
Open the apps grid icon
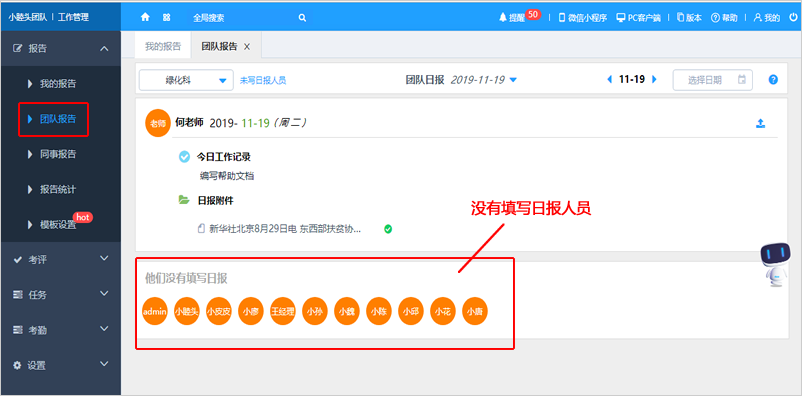[167, 17]
